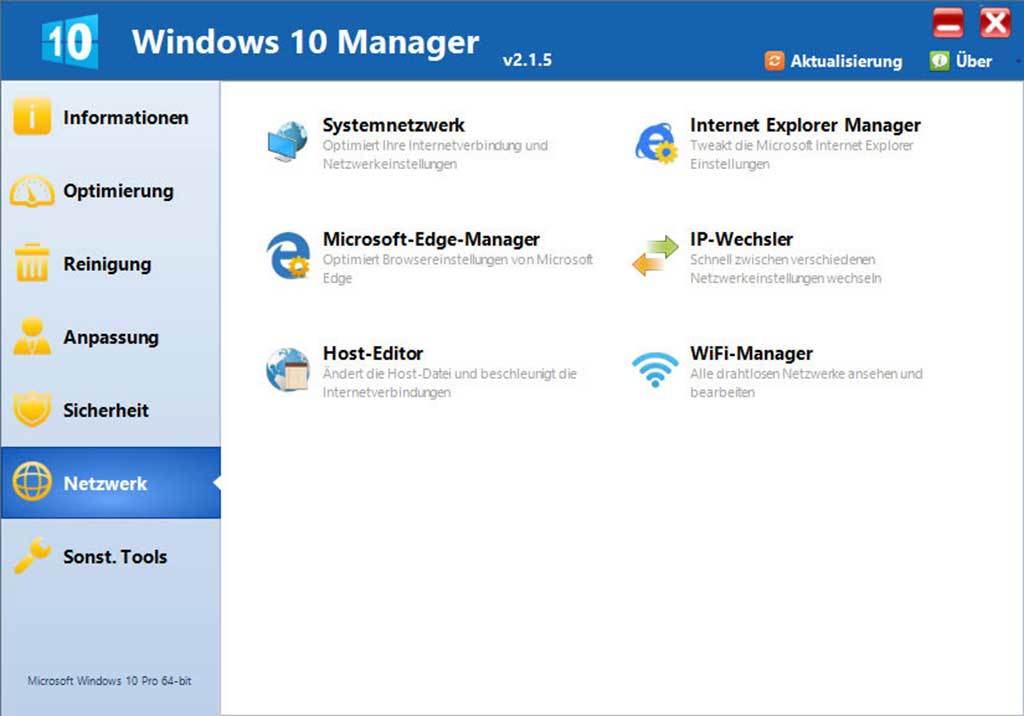This screenshot has width=1024, height=716.
Task: Select the Netzwerk tab
Action: coord(110,483)
